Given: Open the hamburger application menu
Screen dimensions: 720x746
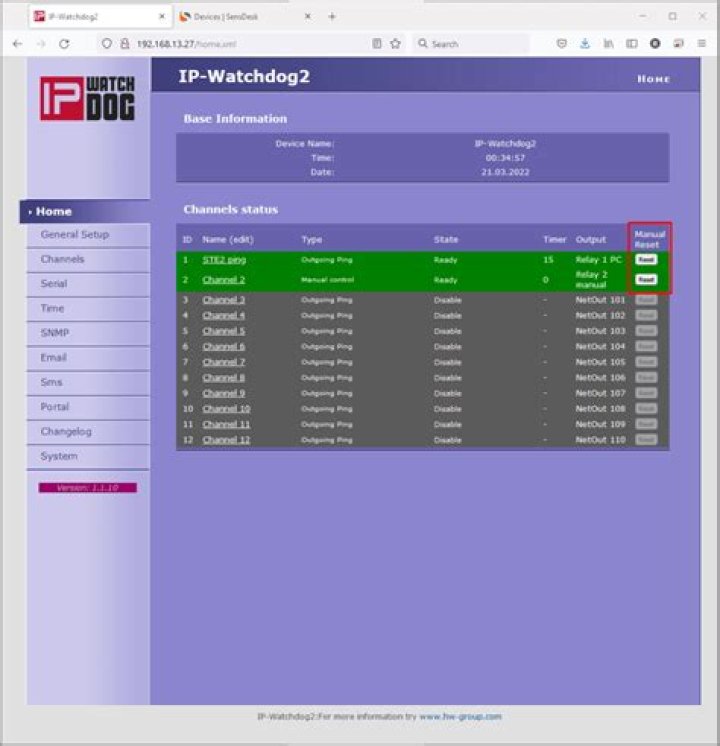Looking at the screenshot, I should click(701, 44).
